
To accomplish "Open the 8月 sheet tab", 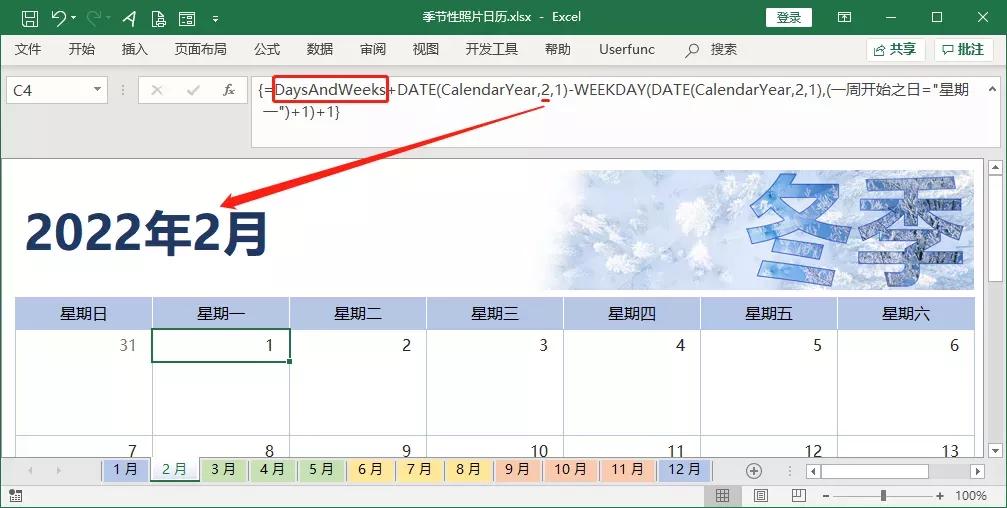I will 468,469.
